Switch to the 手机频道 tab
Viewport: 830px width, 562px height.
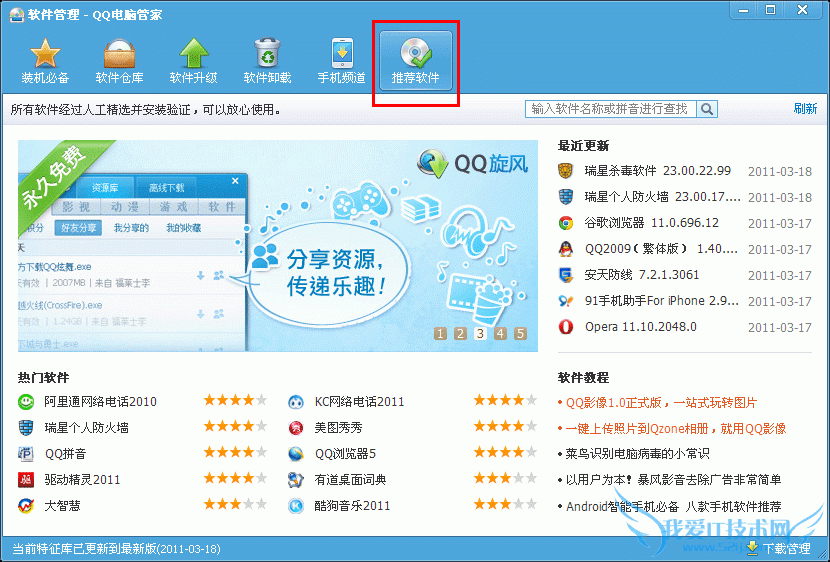341,61
